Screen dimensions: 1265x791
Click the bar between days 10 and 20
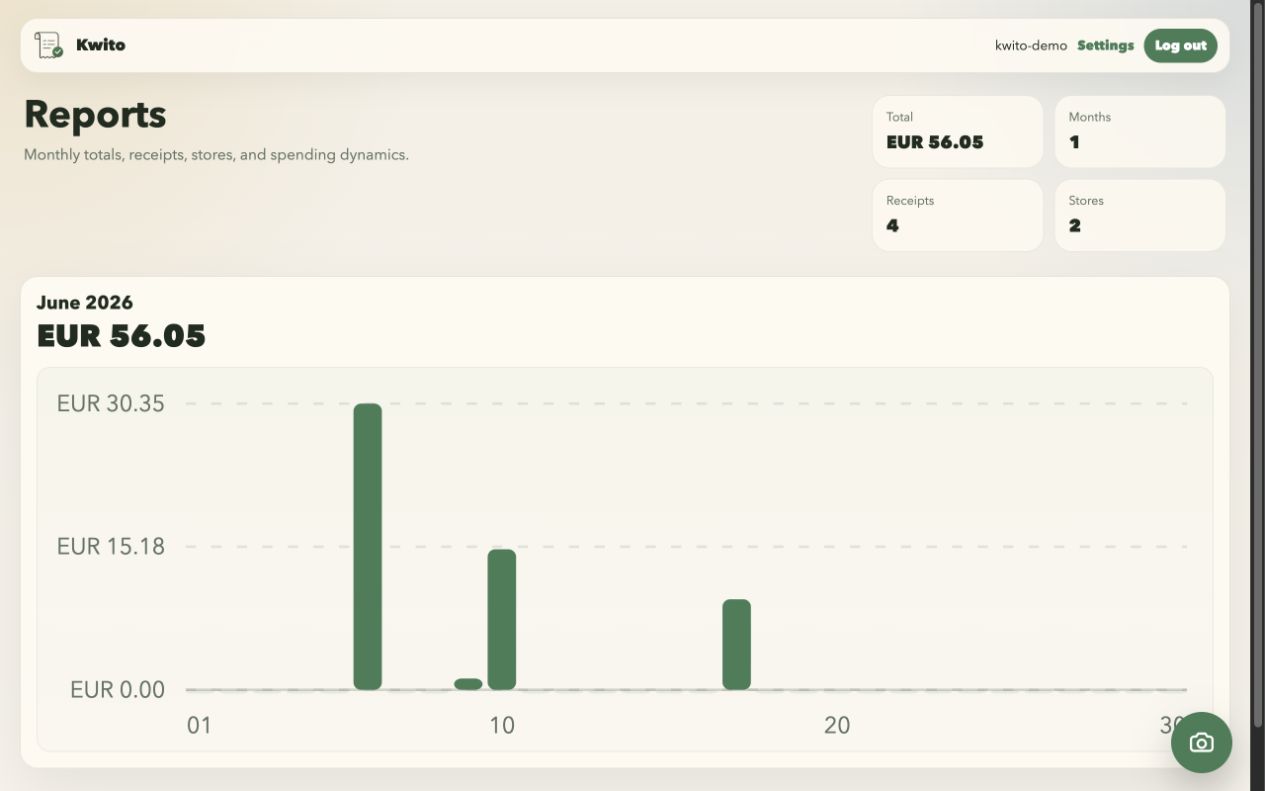pyautogui.click(x=736, y=644)
